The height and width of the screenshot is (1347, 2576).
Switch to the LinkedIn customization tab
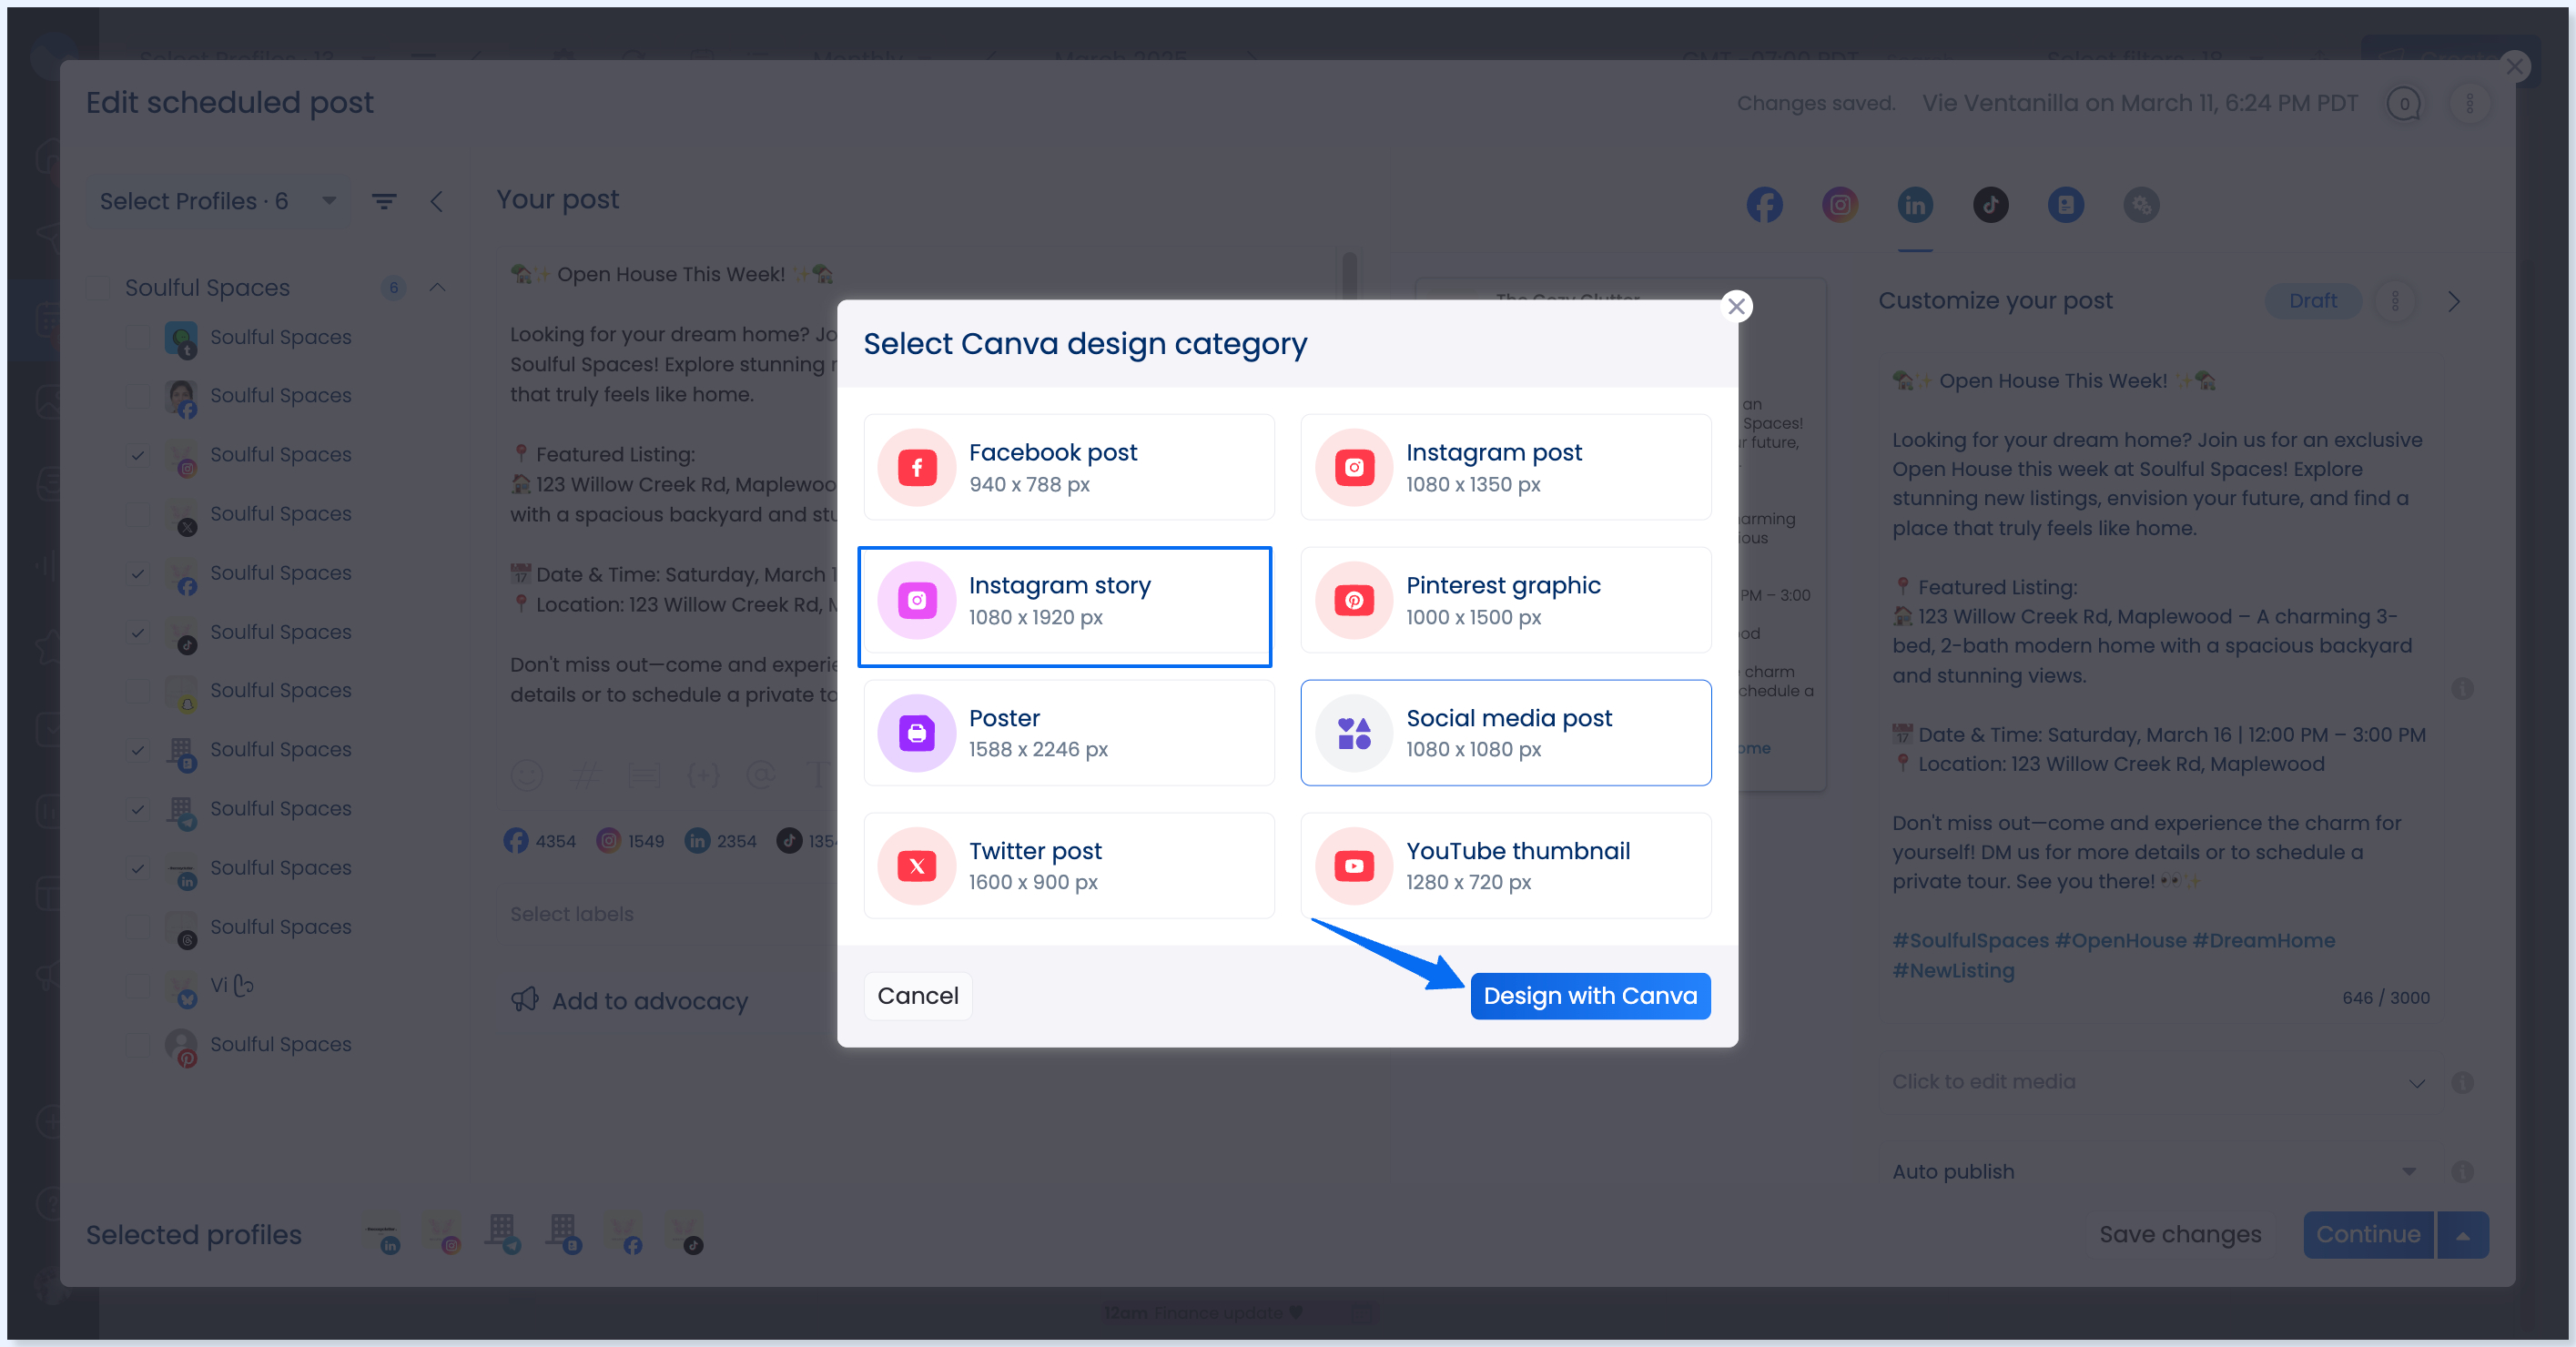coord(1915,205)
